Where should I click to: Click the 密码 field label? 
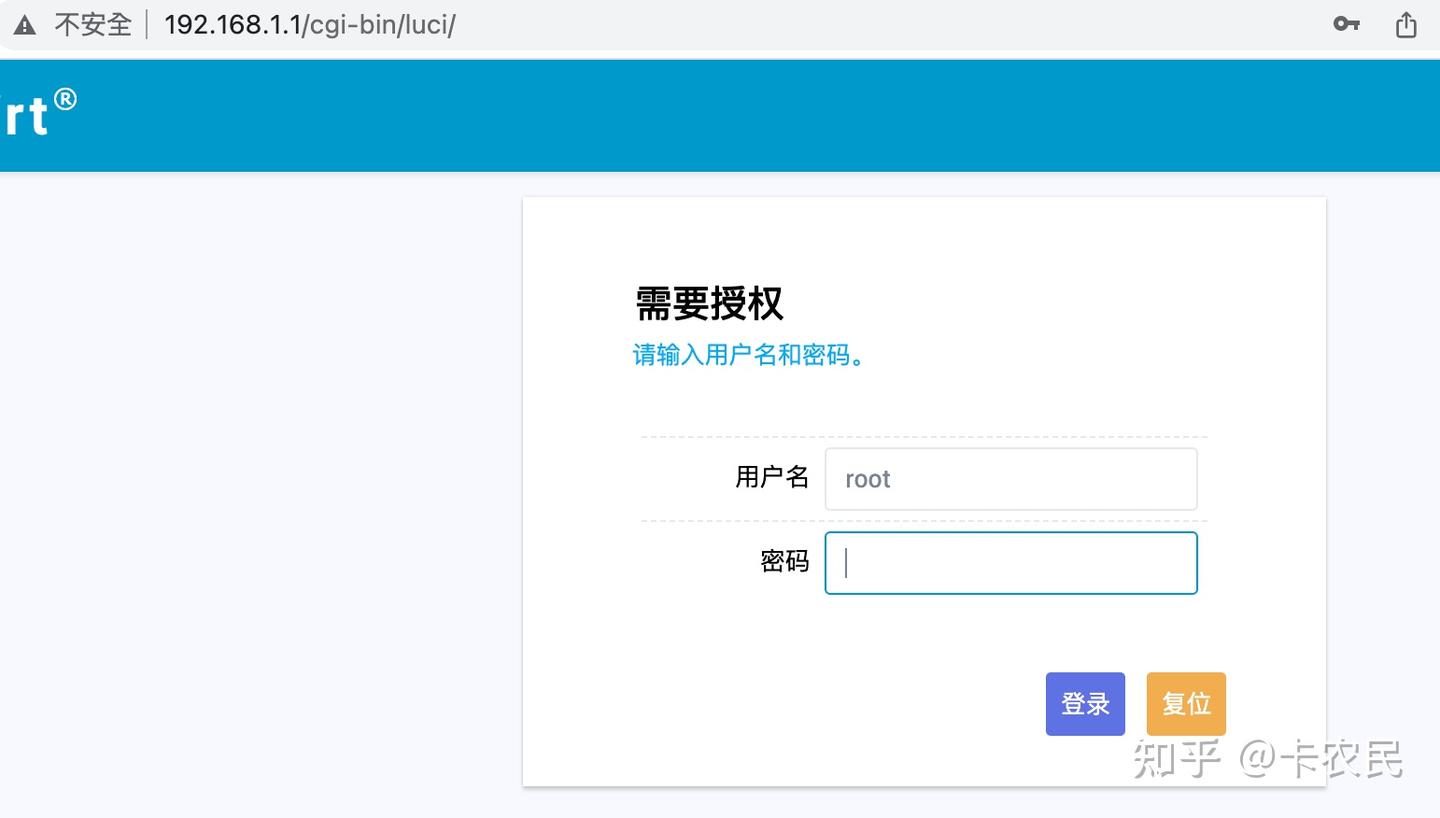click(x=784, y=562)
